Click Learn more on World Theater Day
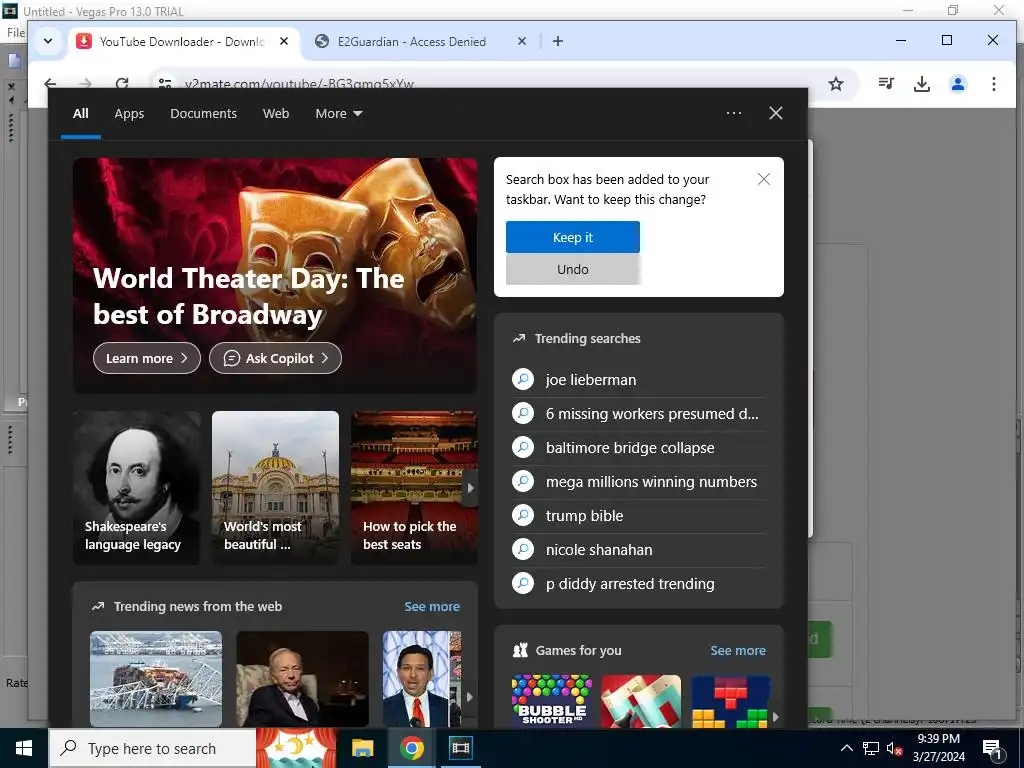1024x768 pixels. 146,358
